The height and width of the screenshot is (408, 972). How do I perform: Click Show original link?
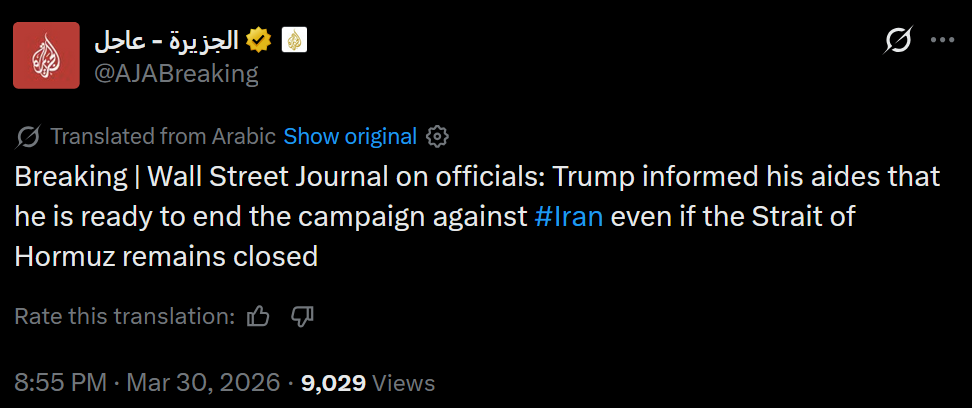coord(349,136)
